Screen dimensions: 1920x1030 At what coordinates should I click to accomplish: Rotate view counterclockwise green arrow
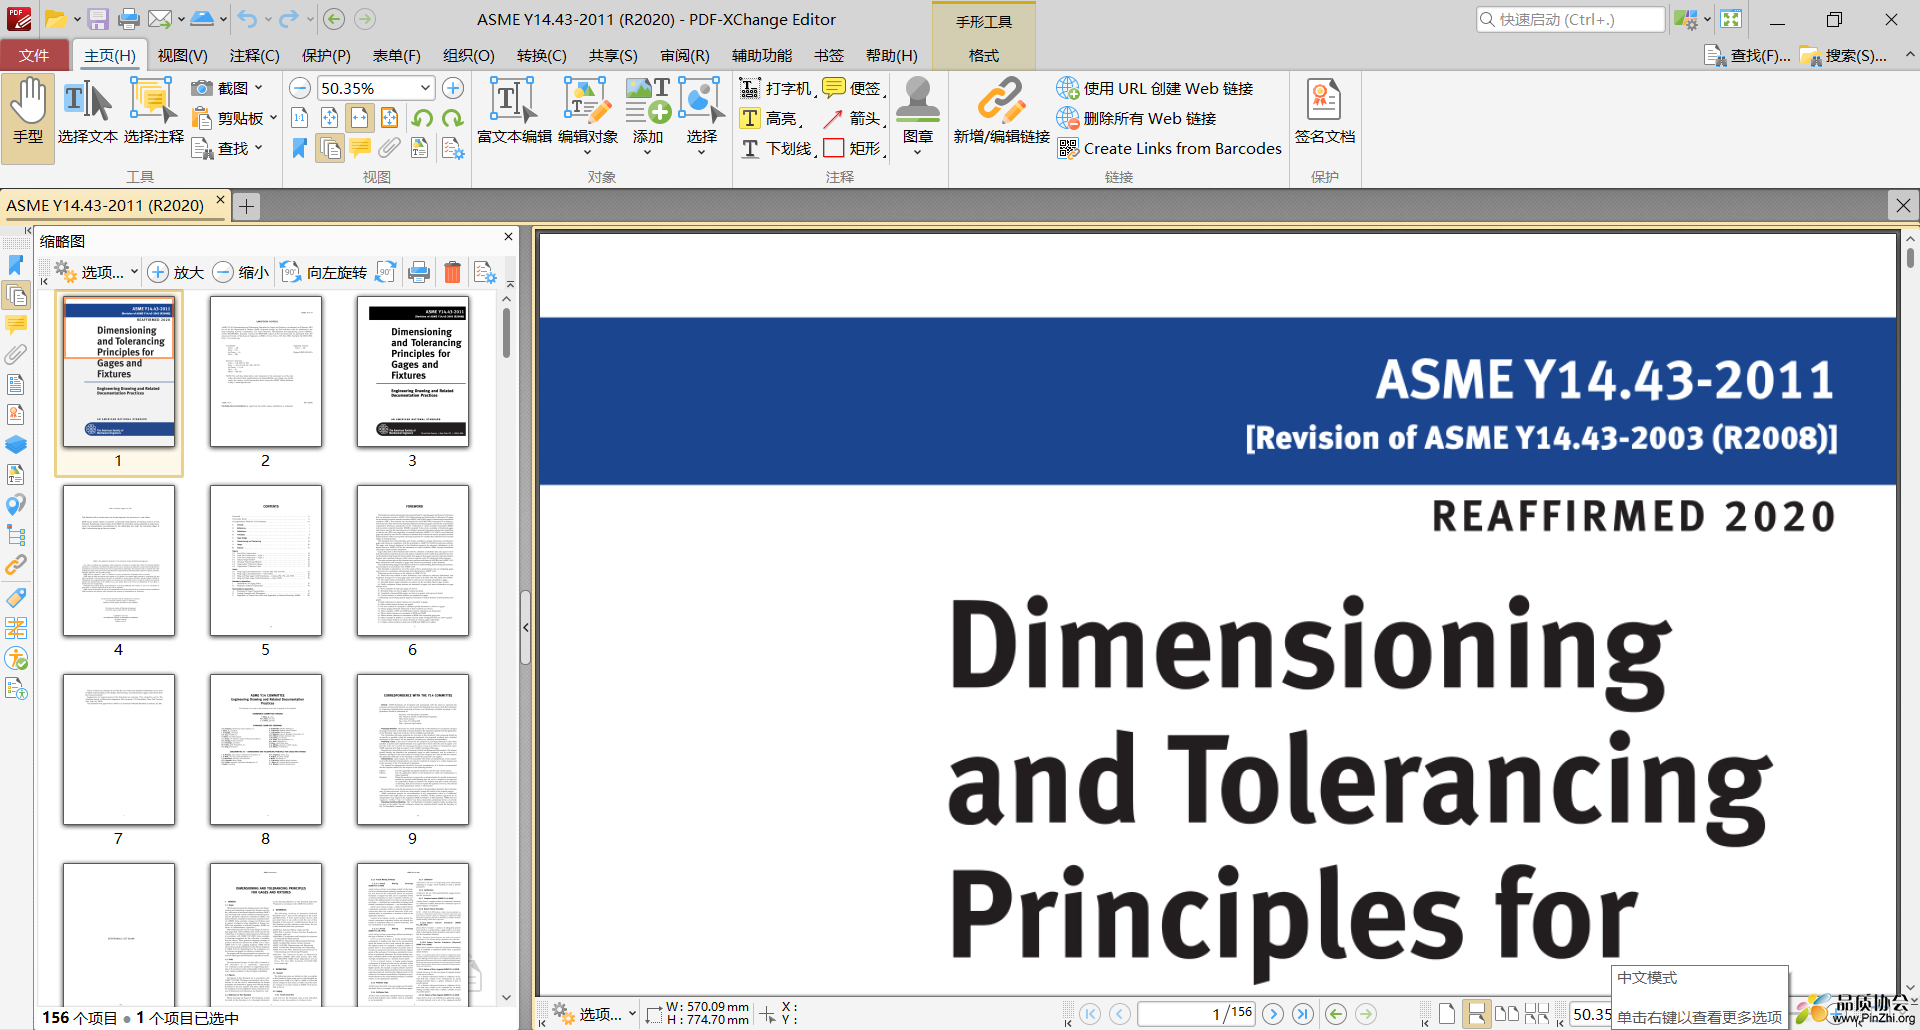click(422, 118)
